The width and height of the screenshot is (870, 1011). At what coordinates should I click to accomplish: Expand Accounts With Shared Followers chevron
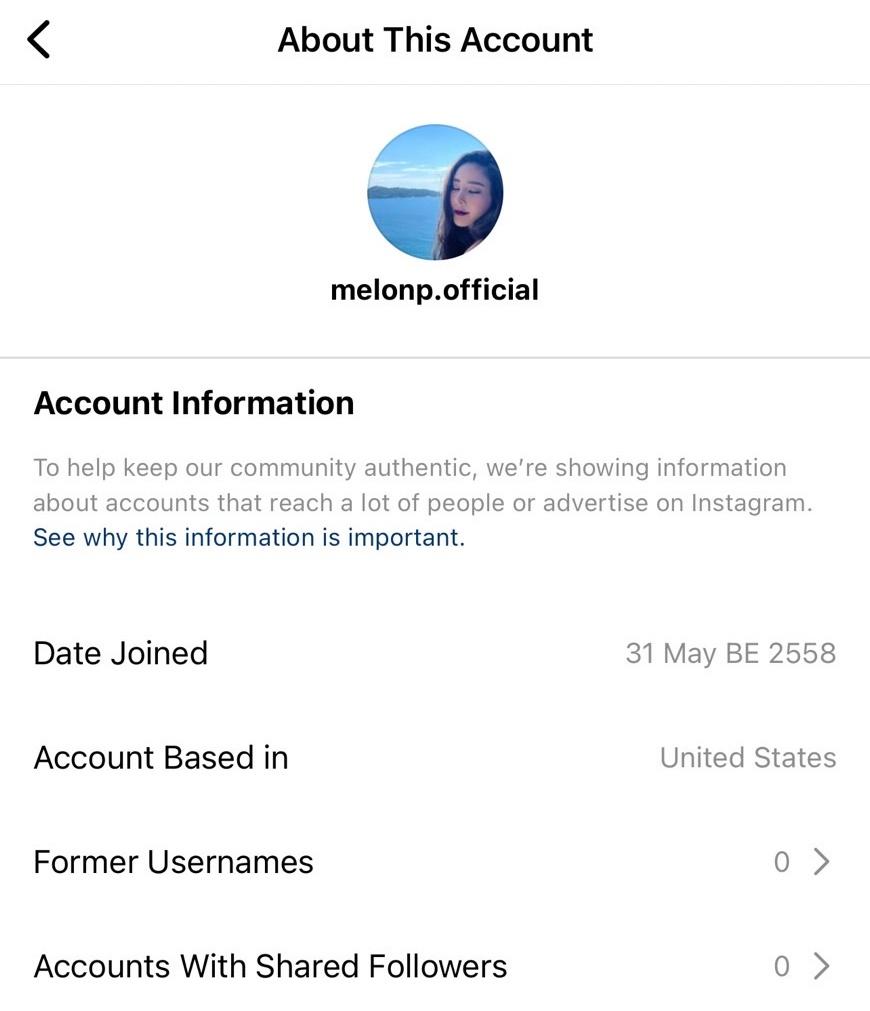(821, 966)
